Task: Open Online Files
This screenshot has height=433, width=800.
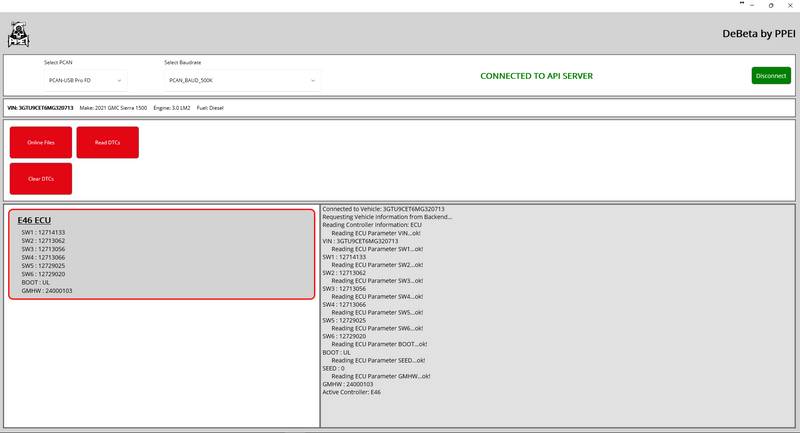Action: point(41,143)
